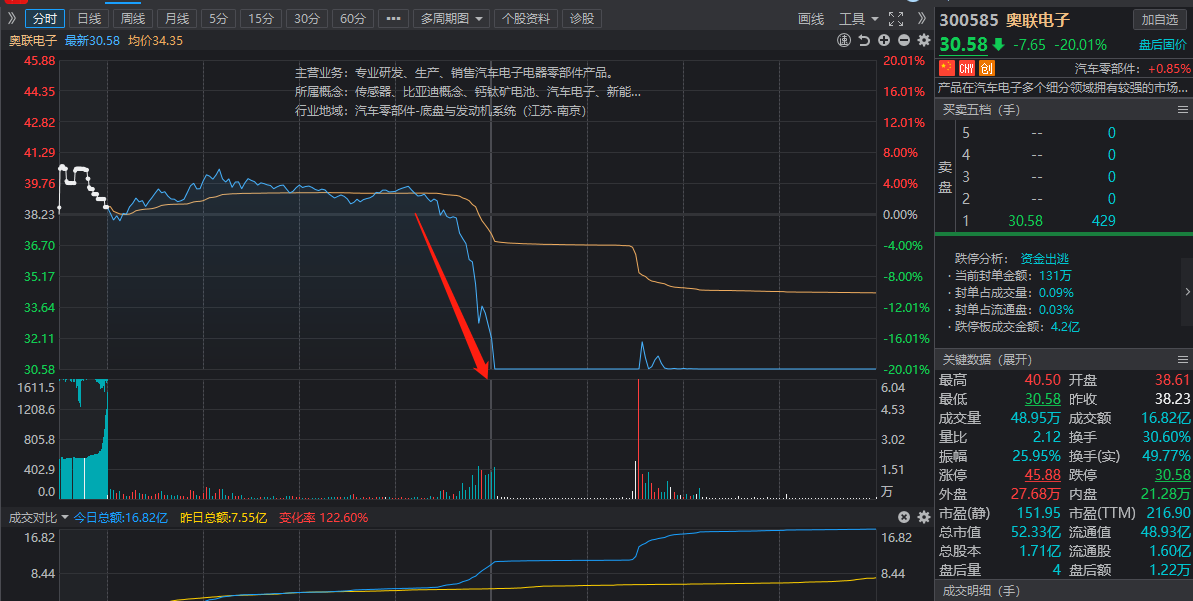Viewport: 1193px width, 601px height.
Task: Click the 变化率 122.60% label
Action: 323,517
